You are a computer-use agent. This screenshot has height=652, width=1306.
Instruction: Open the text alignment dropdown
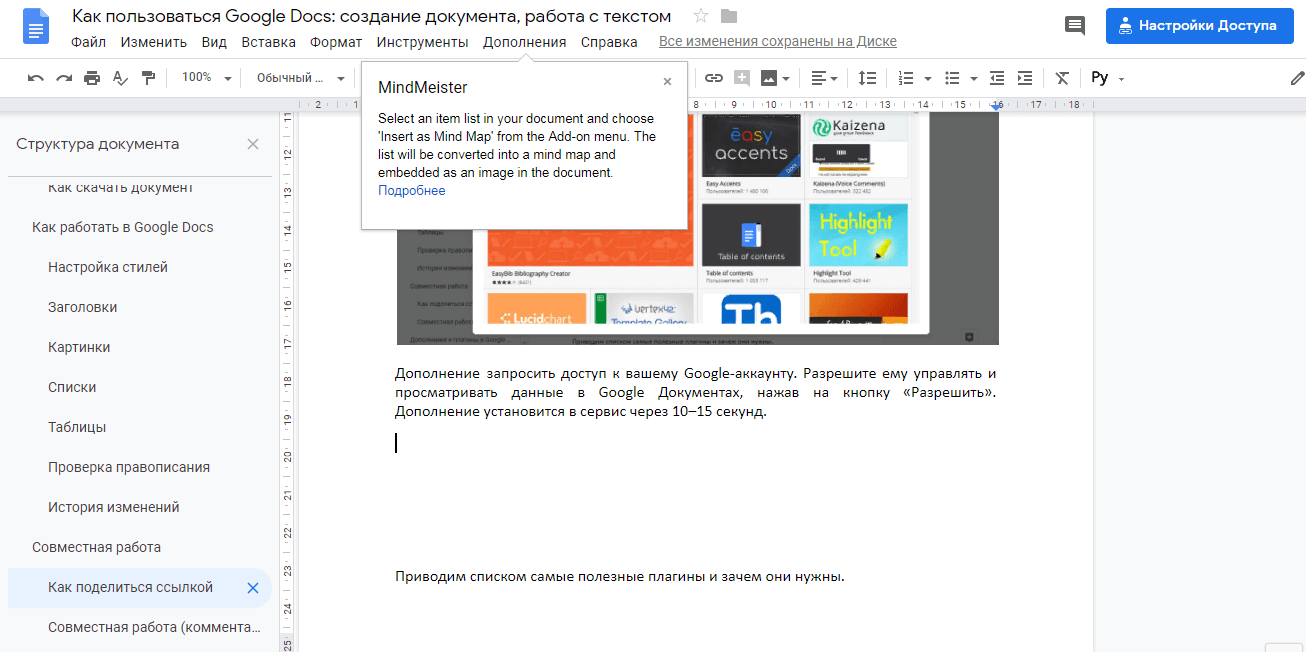click(821, 77)
